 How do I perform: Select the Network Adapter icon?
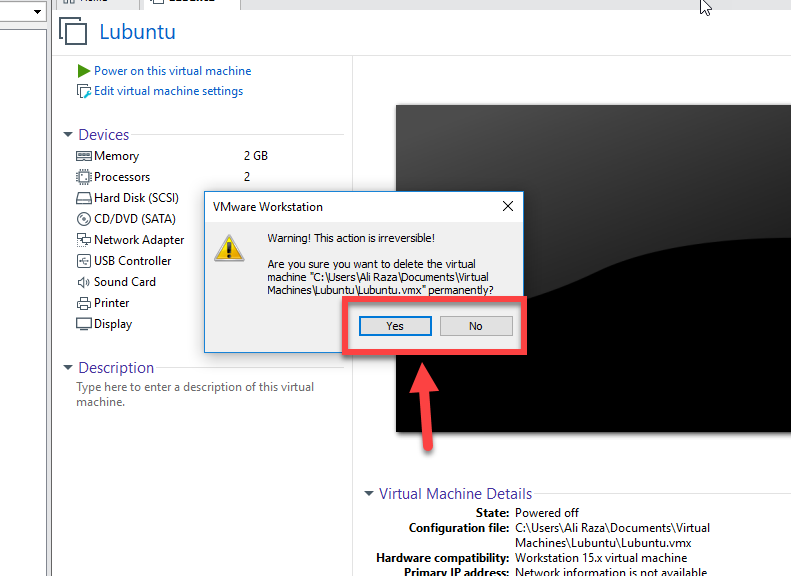[x=84, y=240]
